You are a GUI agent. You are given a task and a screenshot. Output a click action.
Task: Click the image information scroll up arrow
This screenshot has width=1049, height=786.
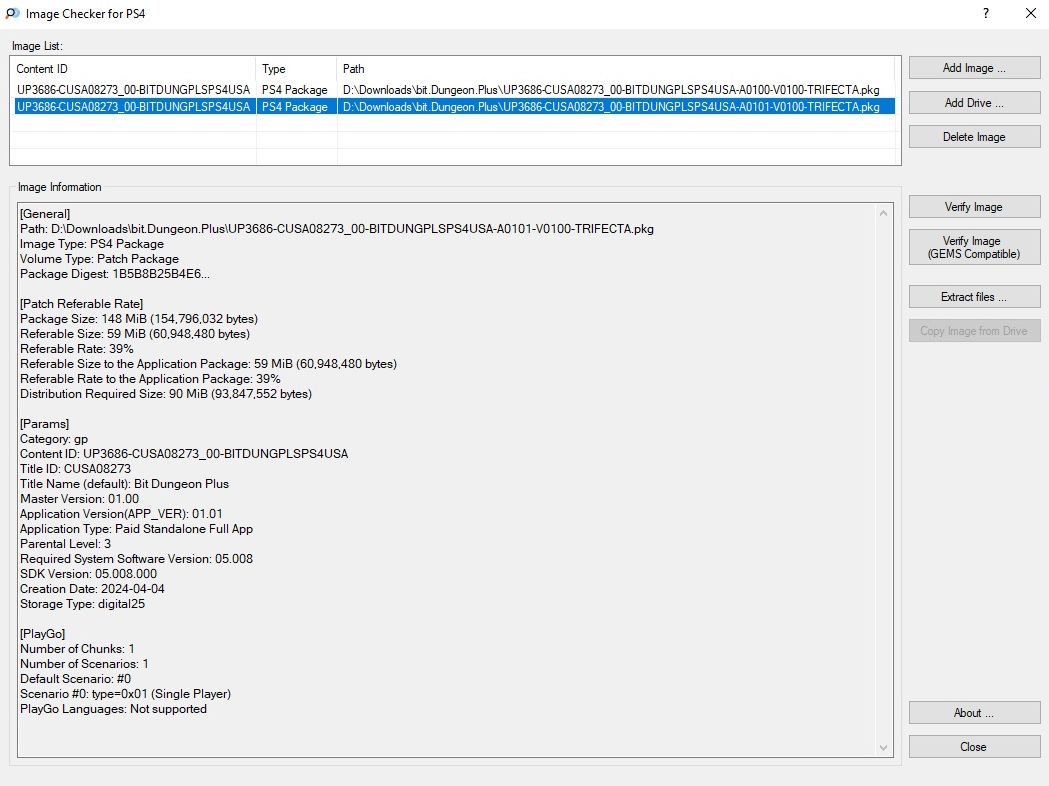883,213
